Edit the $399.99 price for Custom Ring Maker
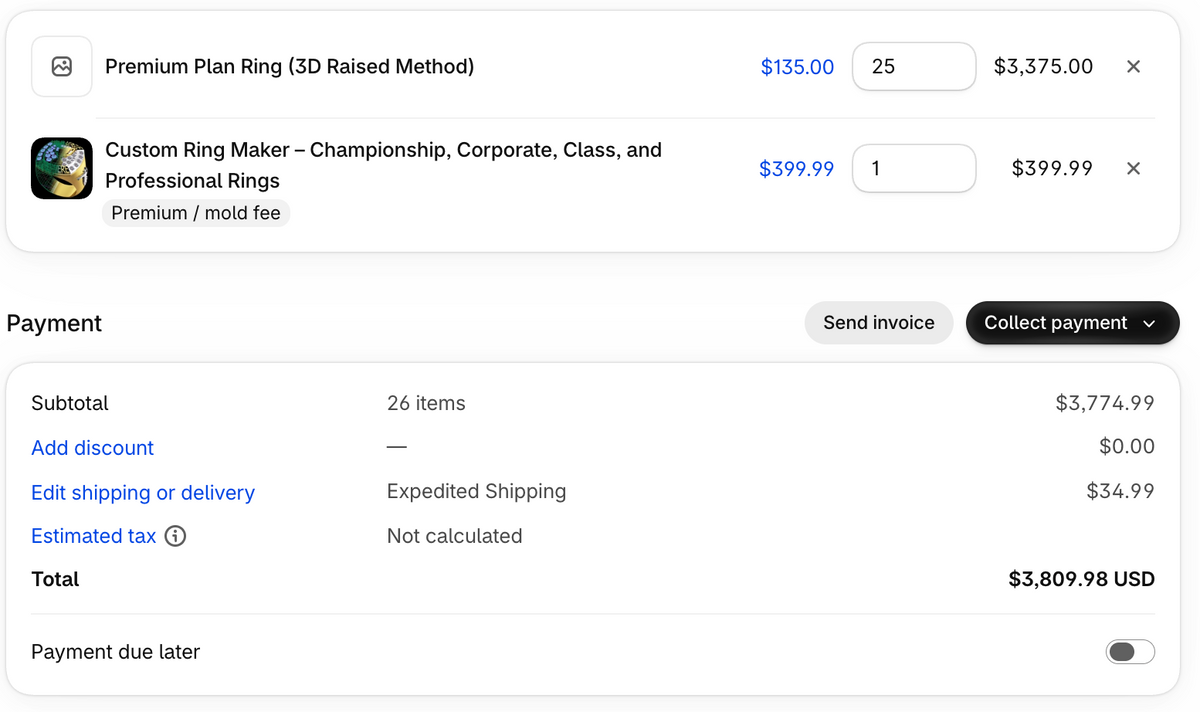Viewport: 1200px width, 712px height. [796, 169]
